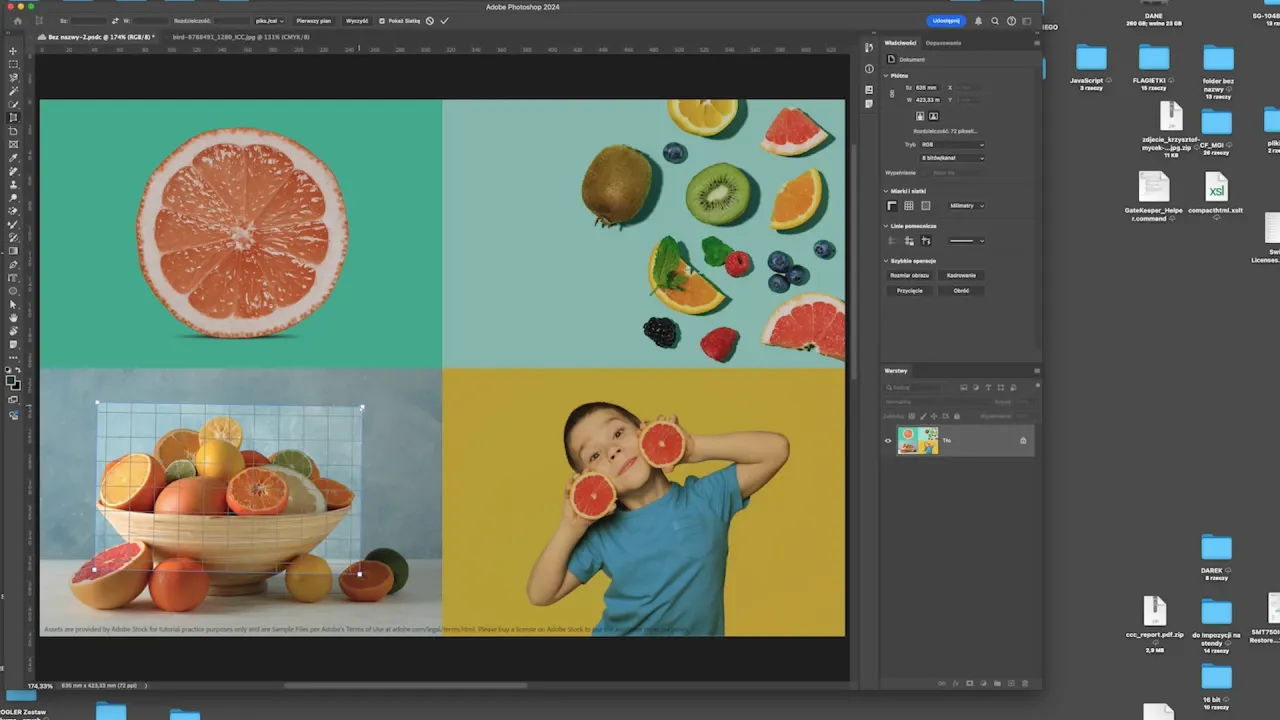Click the W canvas height field 423,33 mm
1280x720 pixels.
(928, 99)
